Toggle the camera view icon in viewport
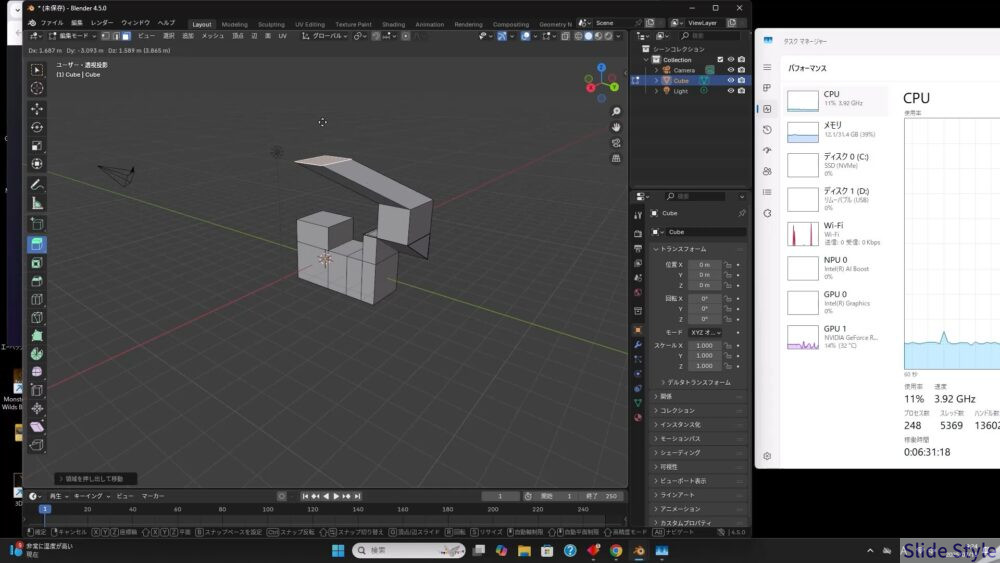Screen dimensions: 1000x563 point(616,143)
